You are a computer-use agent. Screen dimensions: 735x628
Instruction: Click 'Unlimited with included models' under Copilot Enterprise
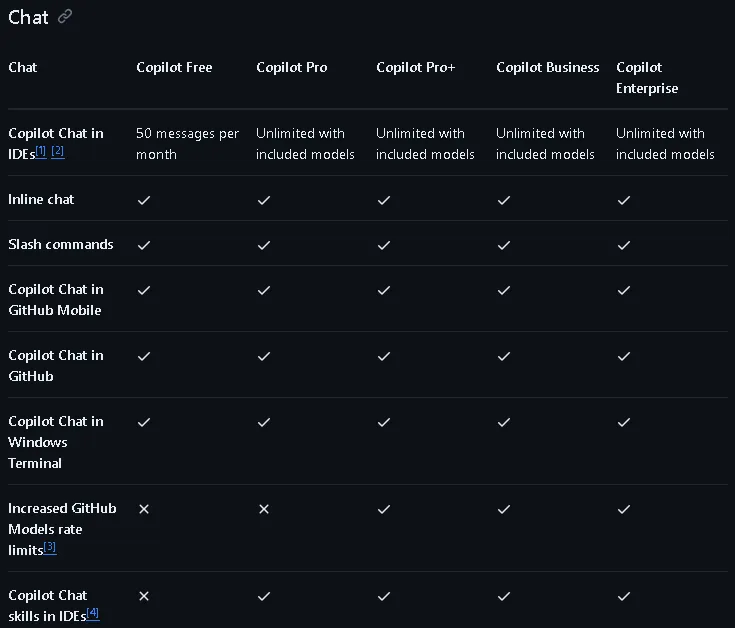(665, 144)
